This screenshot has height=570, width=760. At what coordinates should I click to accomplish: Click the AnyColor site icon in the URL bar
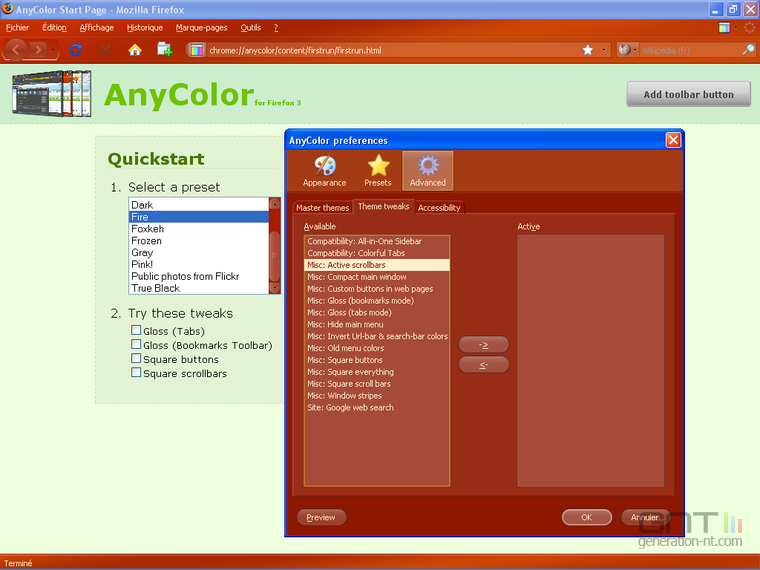click(x=196, y=50)
